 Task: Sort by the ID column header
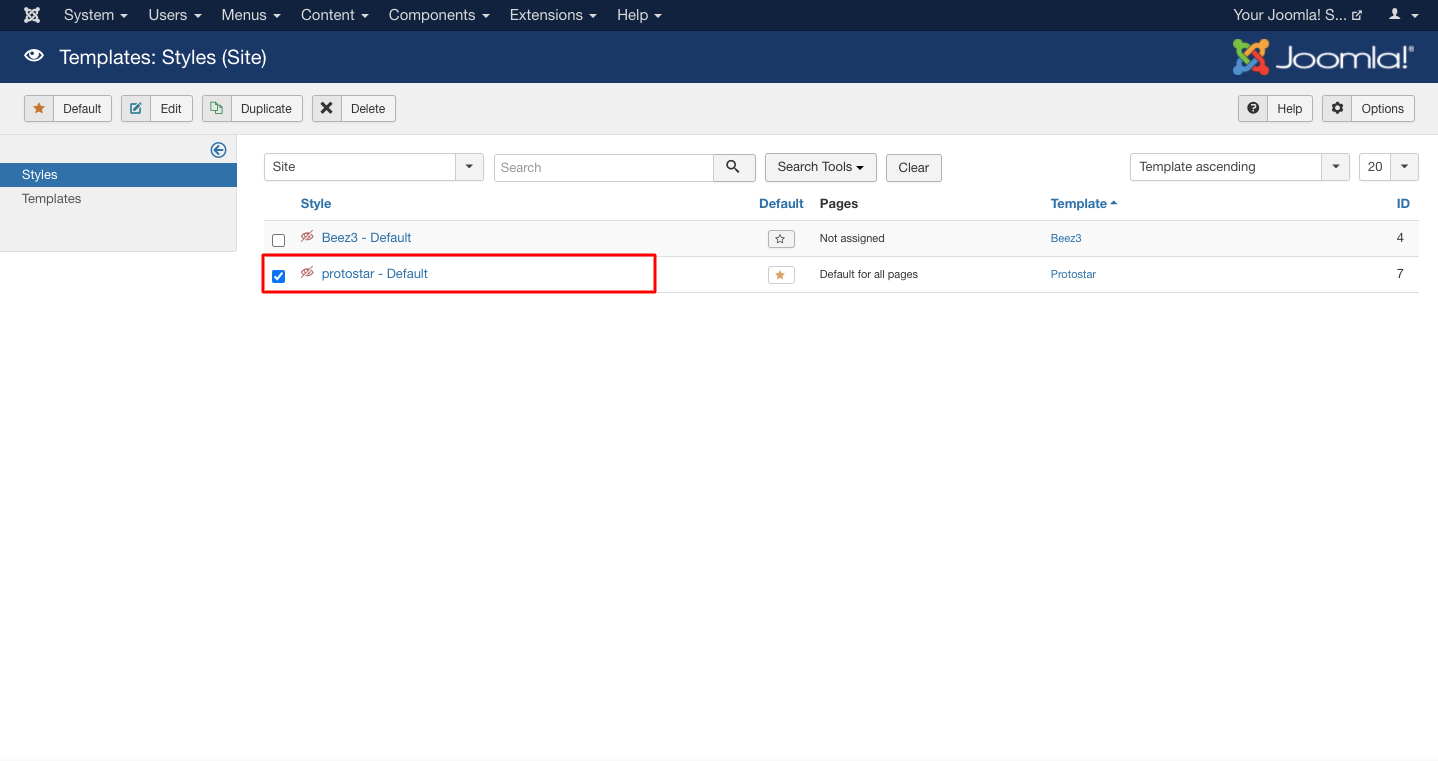click(x=1403, y=203)
